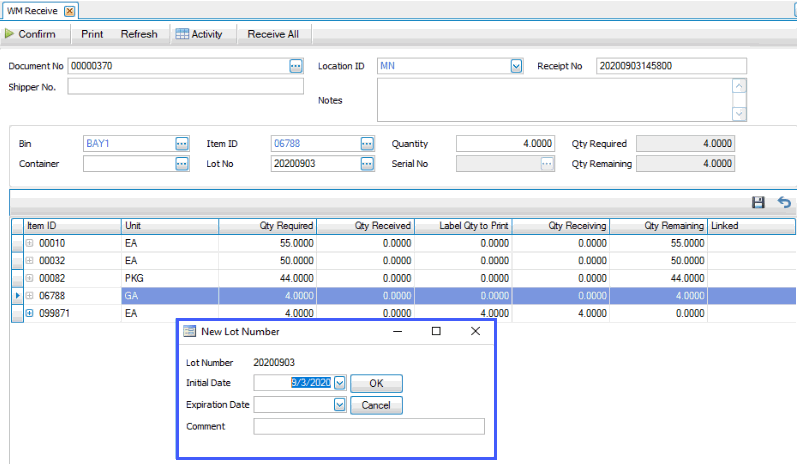The height and width of the screenshot is (464, 797).
Task: Click Receive All in the toolbar
Action: [x=273, y=34]
